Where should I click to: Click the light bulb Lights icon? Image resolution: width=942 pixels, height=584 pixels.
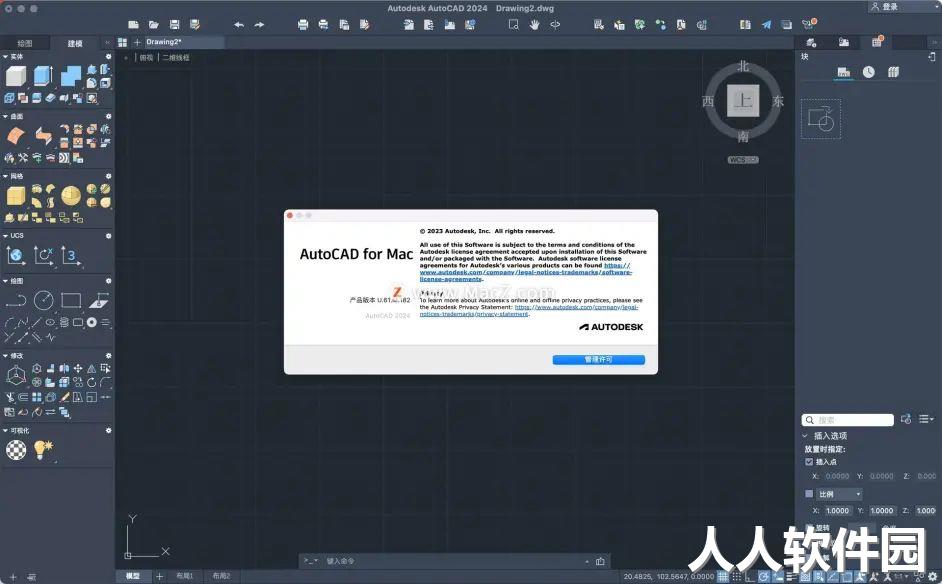click(x=43, y=449)
